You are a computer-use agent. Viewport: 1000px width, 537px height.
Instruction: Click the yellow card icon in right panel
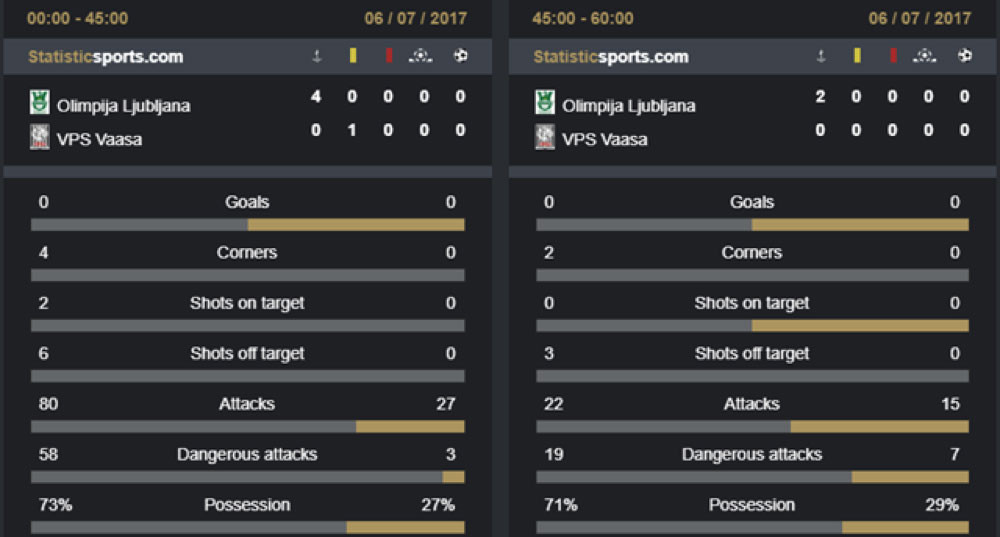pyautogui.click(x=857, y=55)
